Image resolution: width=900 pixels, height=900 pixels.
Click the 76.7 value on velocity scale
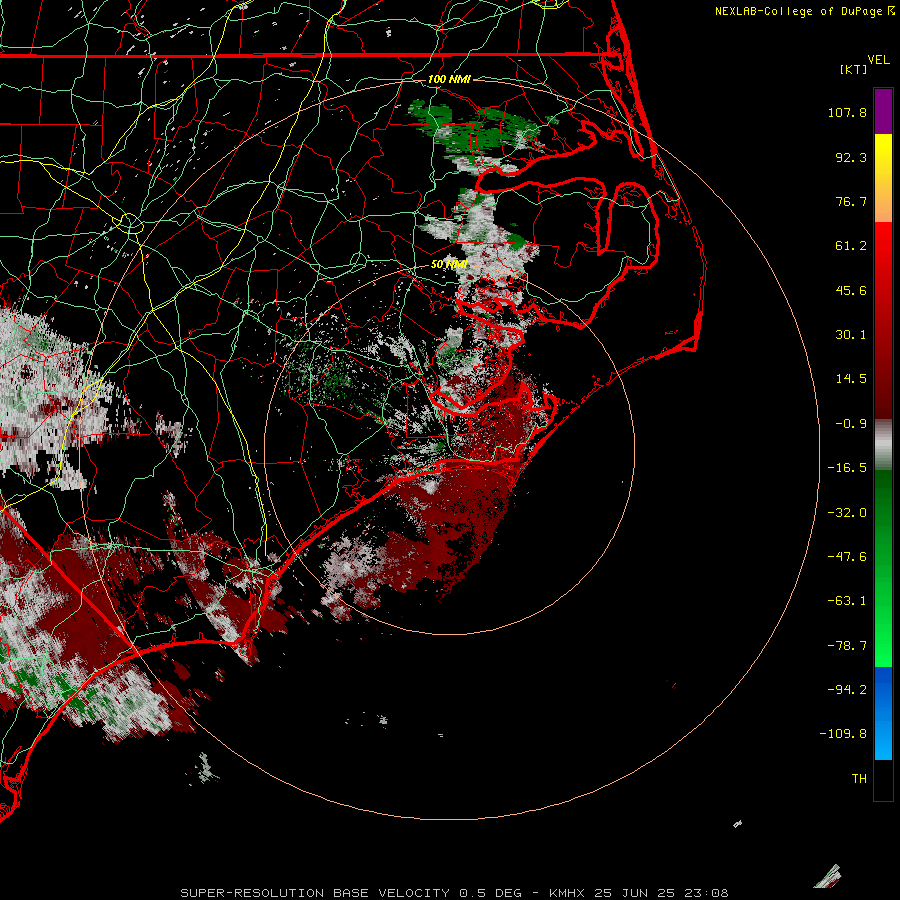(x=851, y=201)
